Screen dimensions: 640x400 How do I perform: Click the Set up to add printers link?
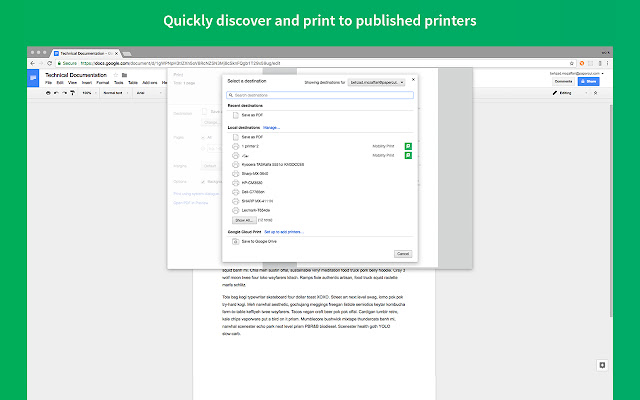coord(283,231)
